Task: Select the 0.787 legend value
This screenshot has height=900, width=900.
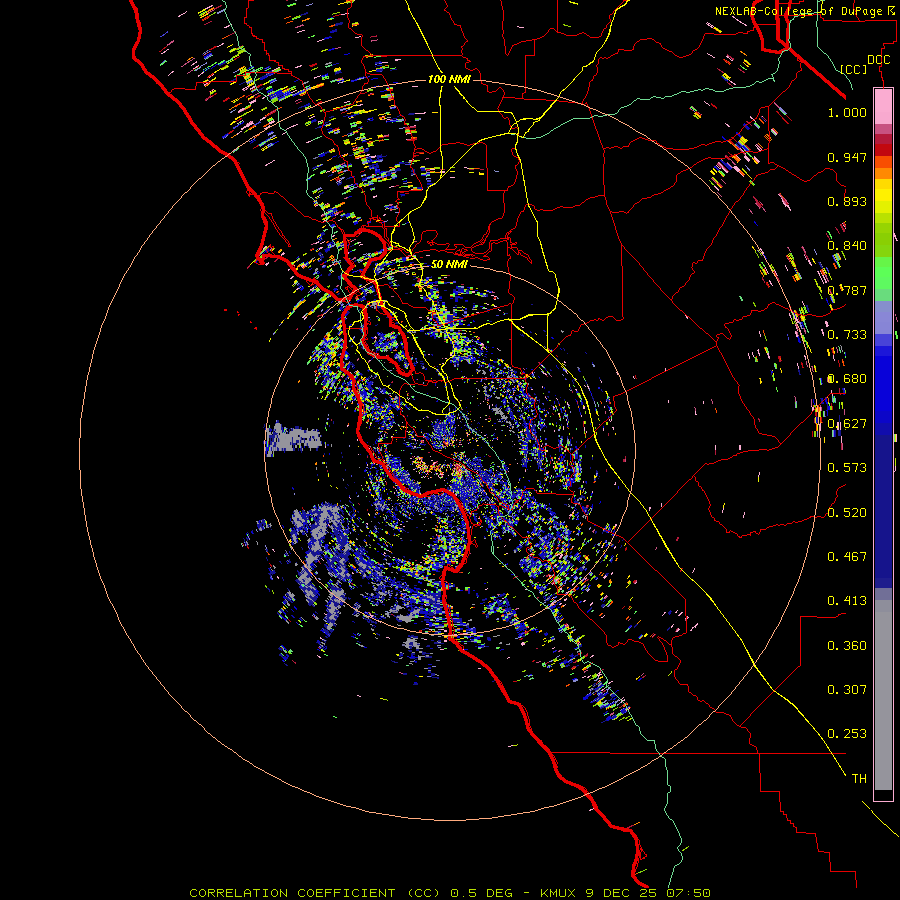Action: tap(847, 290)
